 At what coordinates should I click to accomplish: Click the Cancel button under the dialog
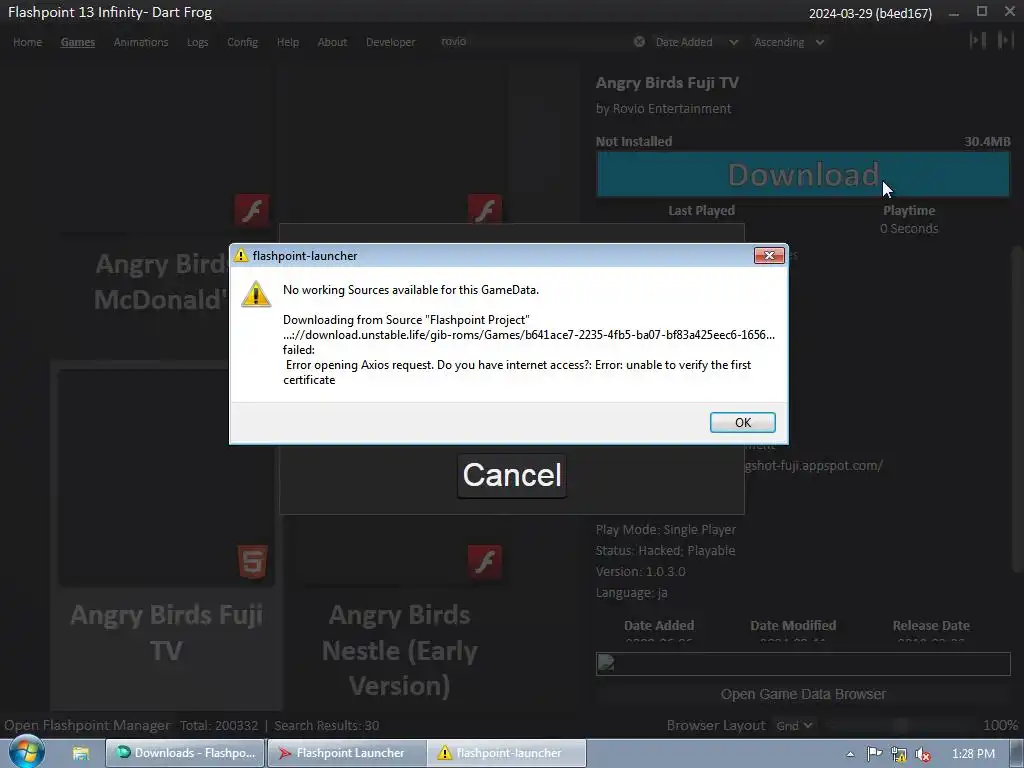512,475
